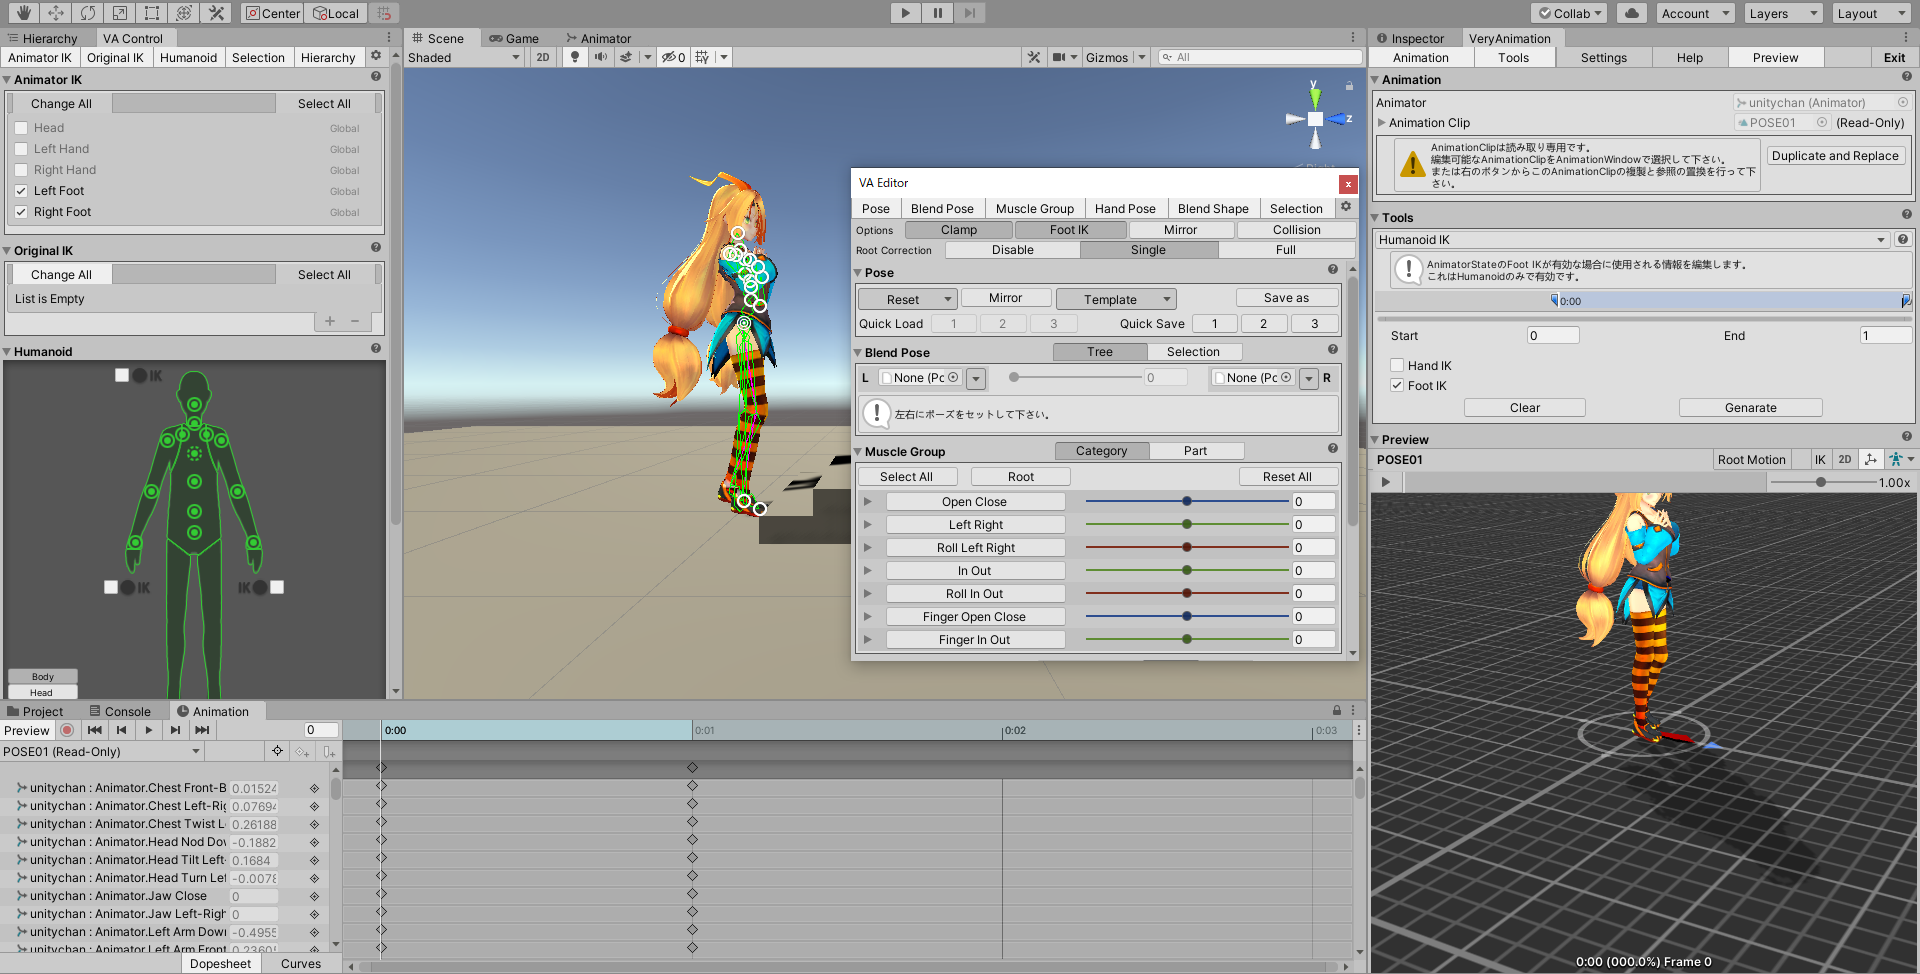Open the Humanoid IK tools dropdown
The image size is (1920, 974).
(x=1632, y=240)
